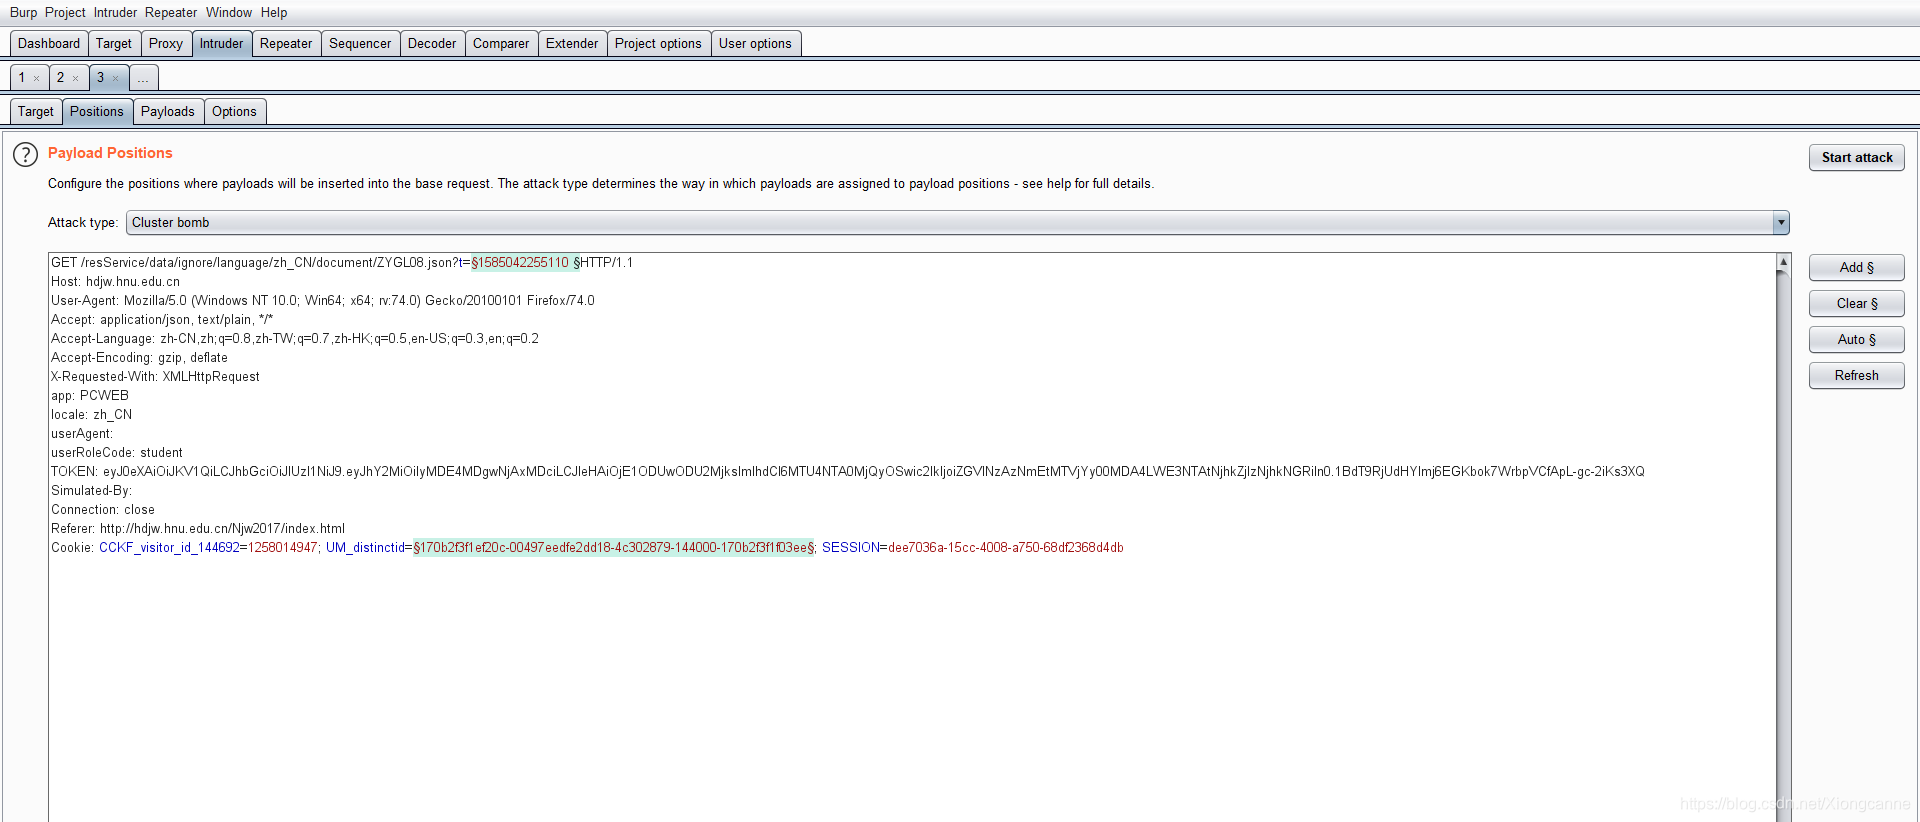This screenshot has width=1920, height=822.
Task: Select Intruder attack tab 3
Action: 100,78
